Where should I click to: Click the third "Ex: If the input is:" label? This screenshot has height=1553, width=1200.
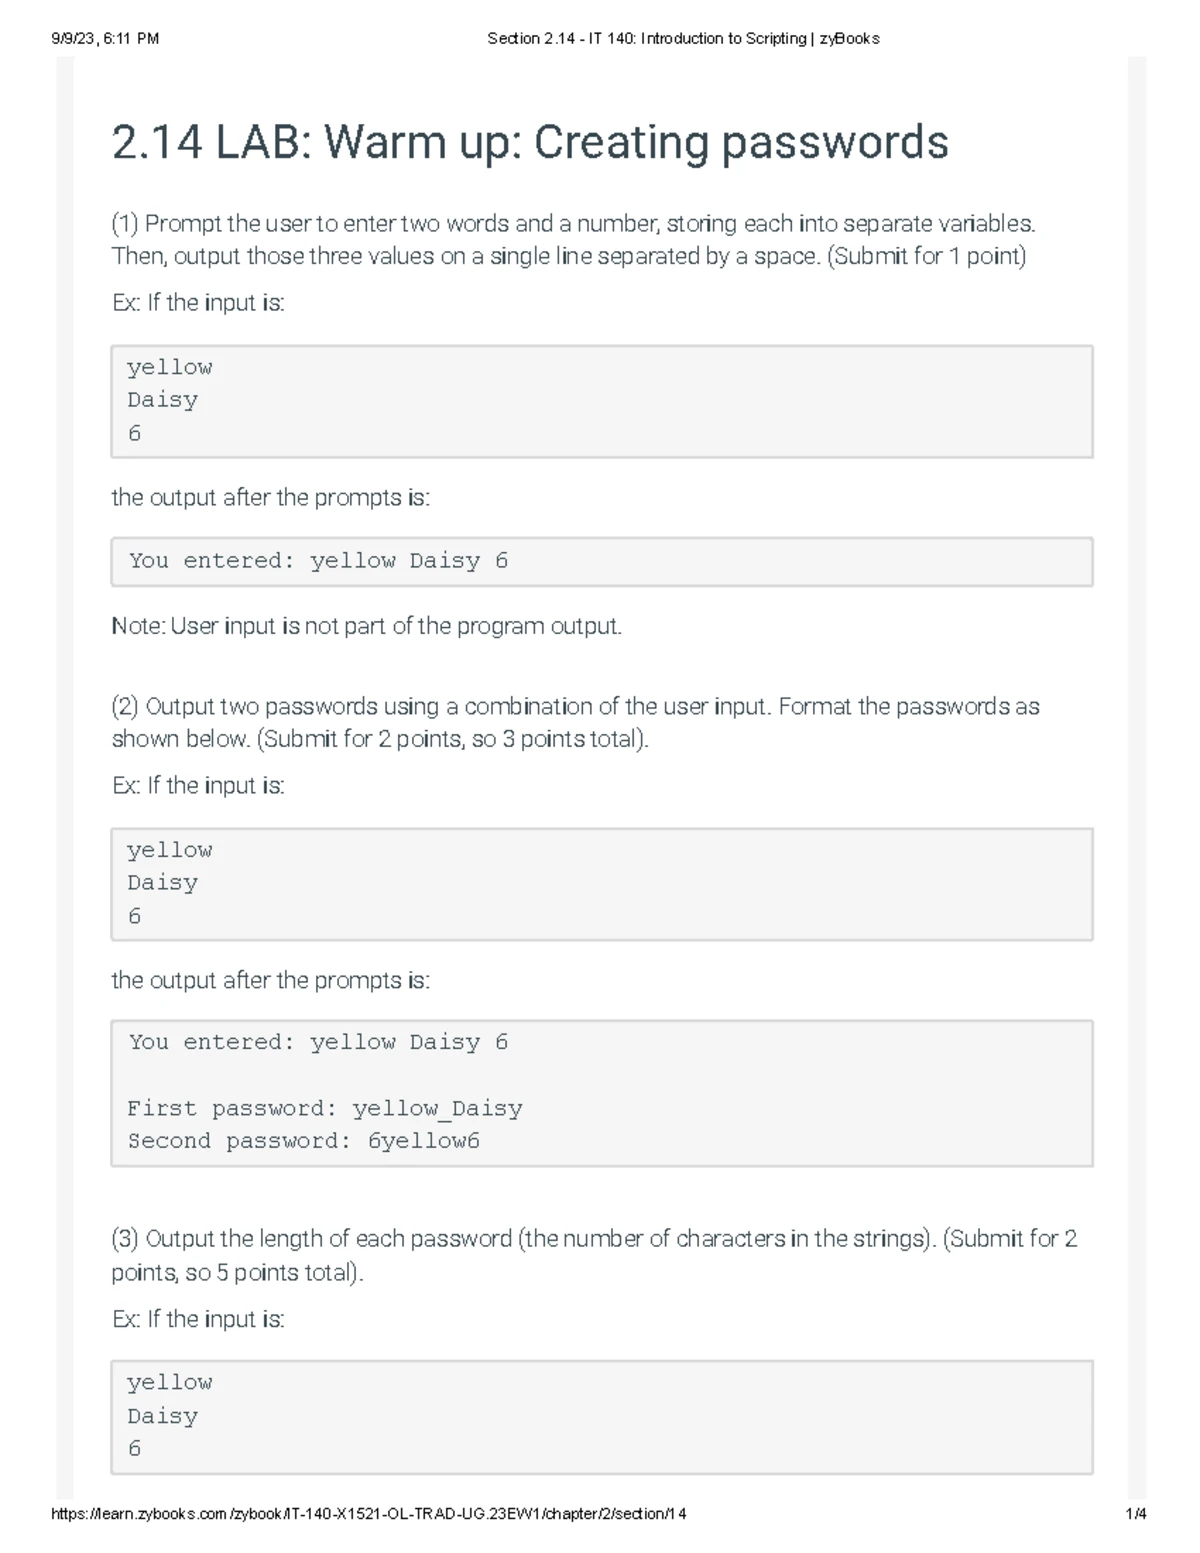198,1319
